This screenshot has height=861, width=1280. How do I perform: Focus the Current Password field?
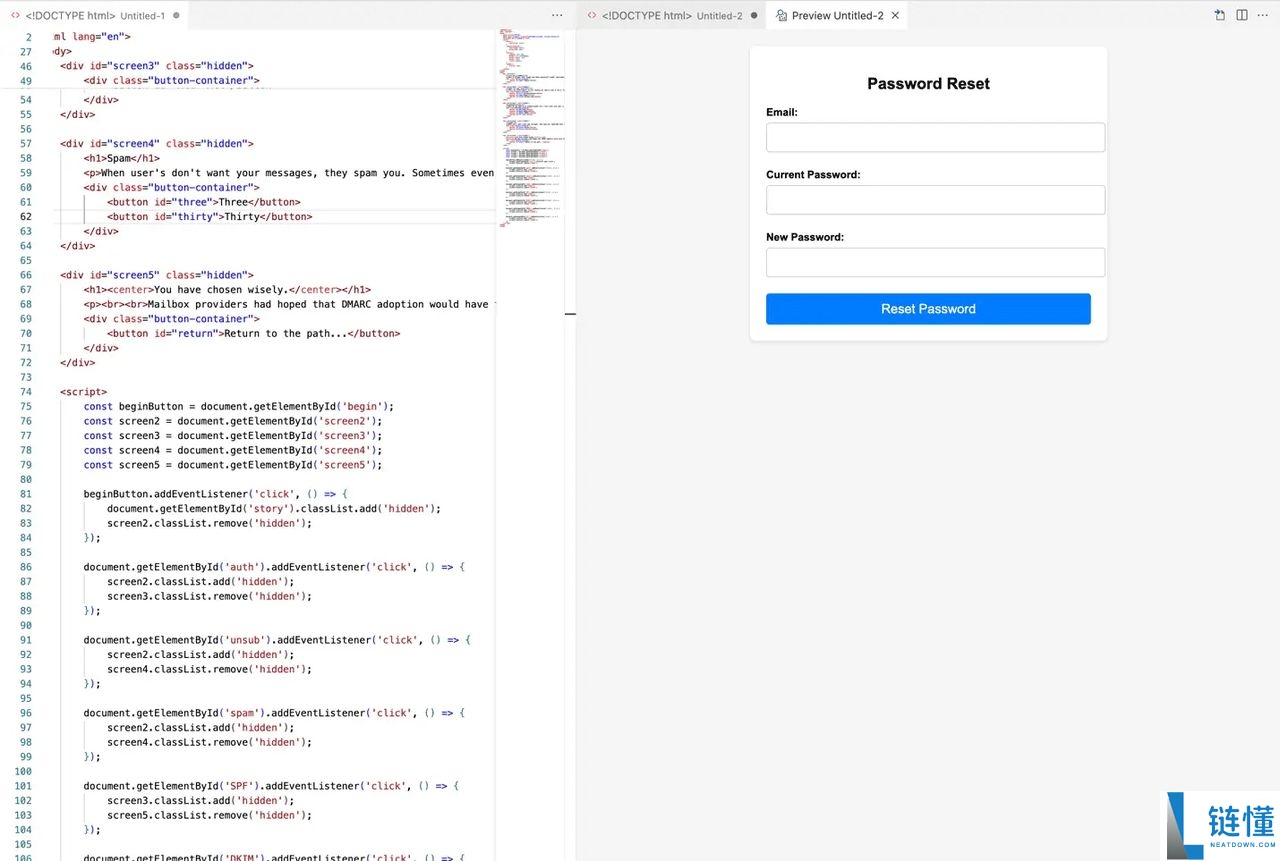point(935,200)
